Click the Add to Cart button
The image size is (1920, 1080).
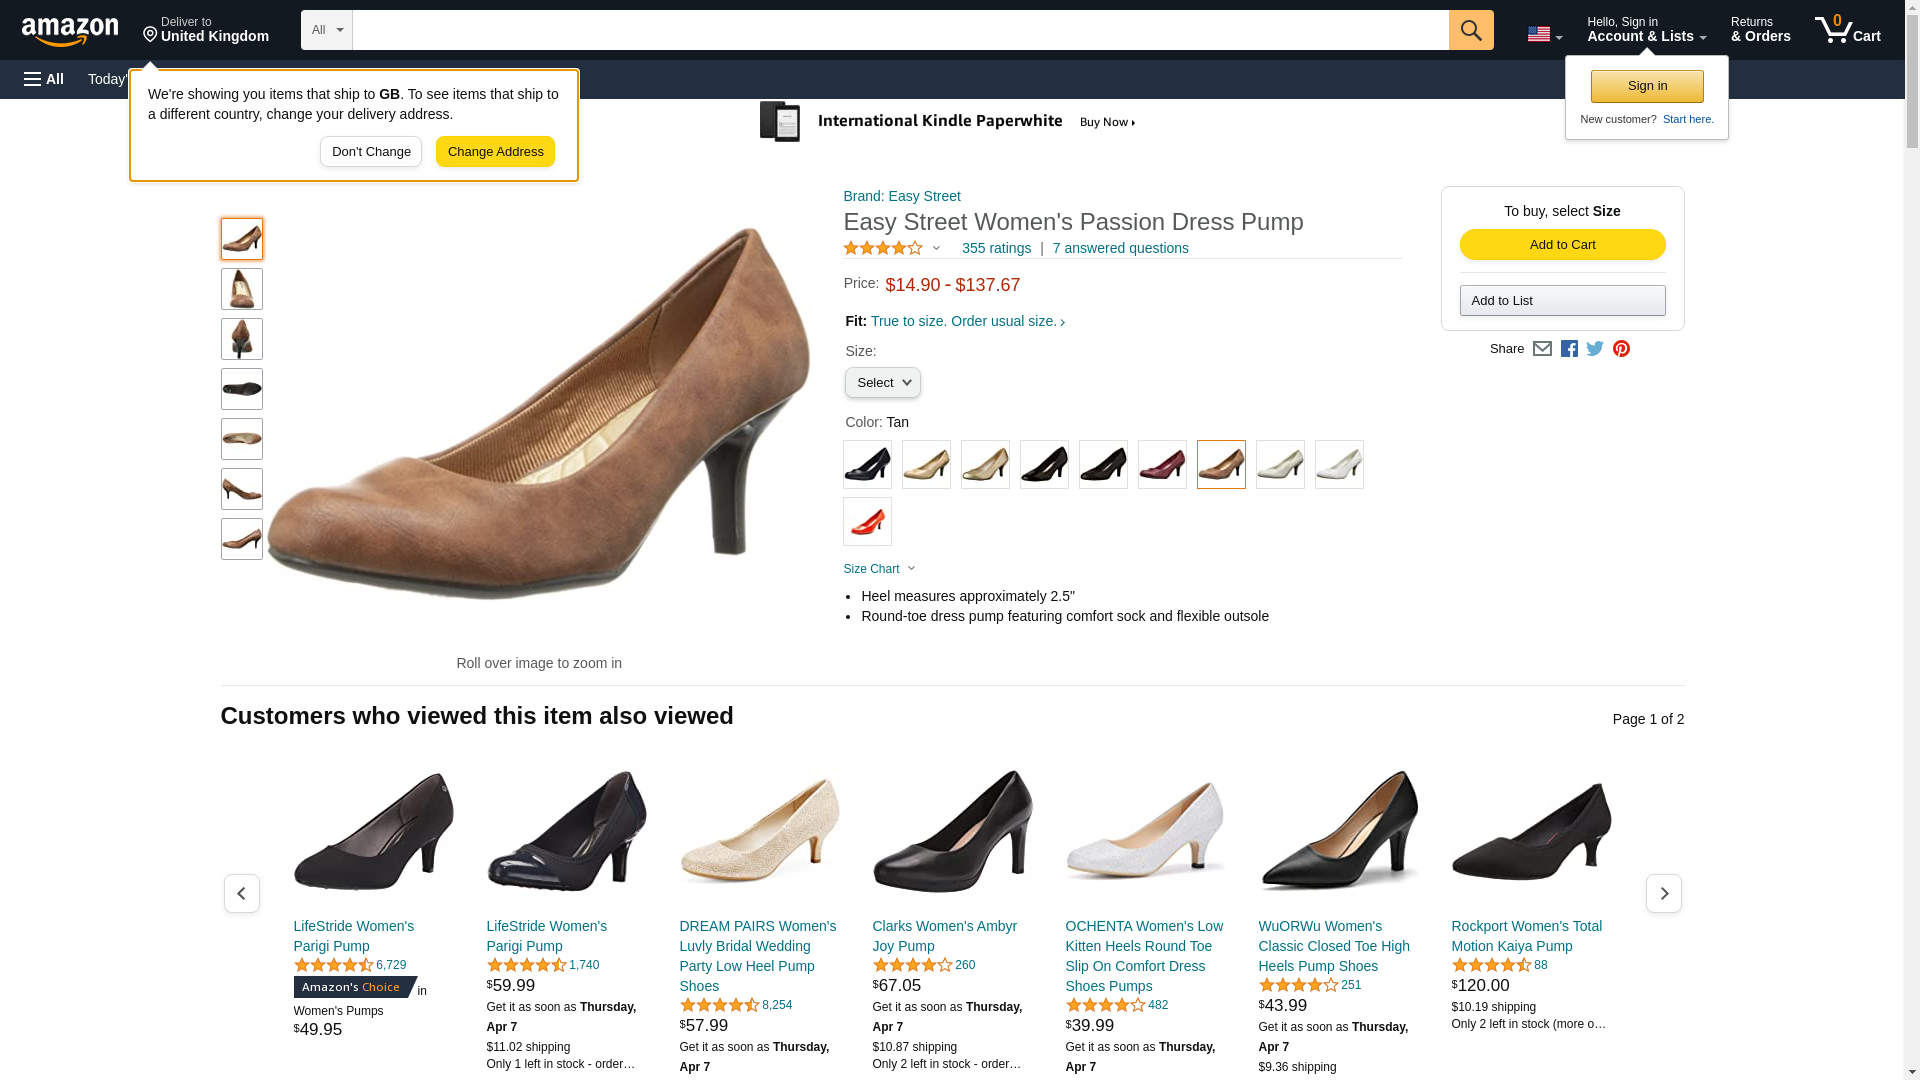coord(1562,245)
